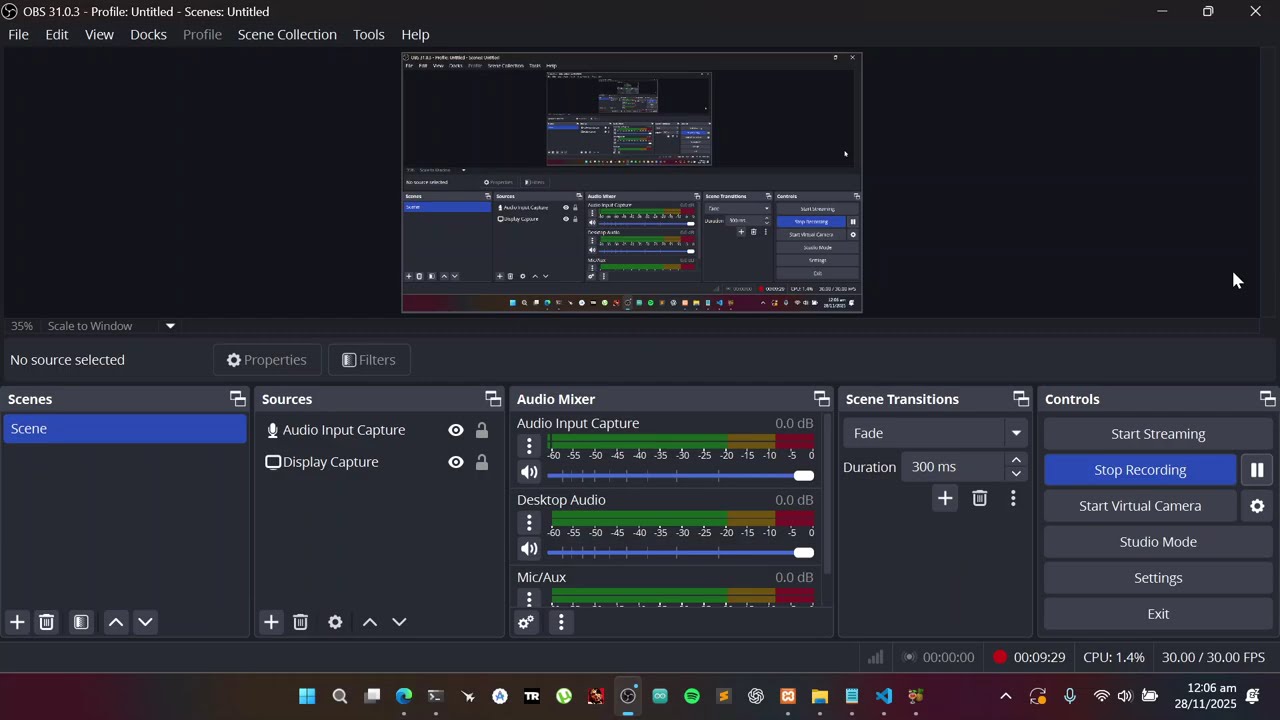The image size is (1280, 720).
Task: Hide the Display Capture source
Action: click(x=456, y=462)
